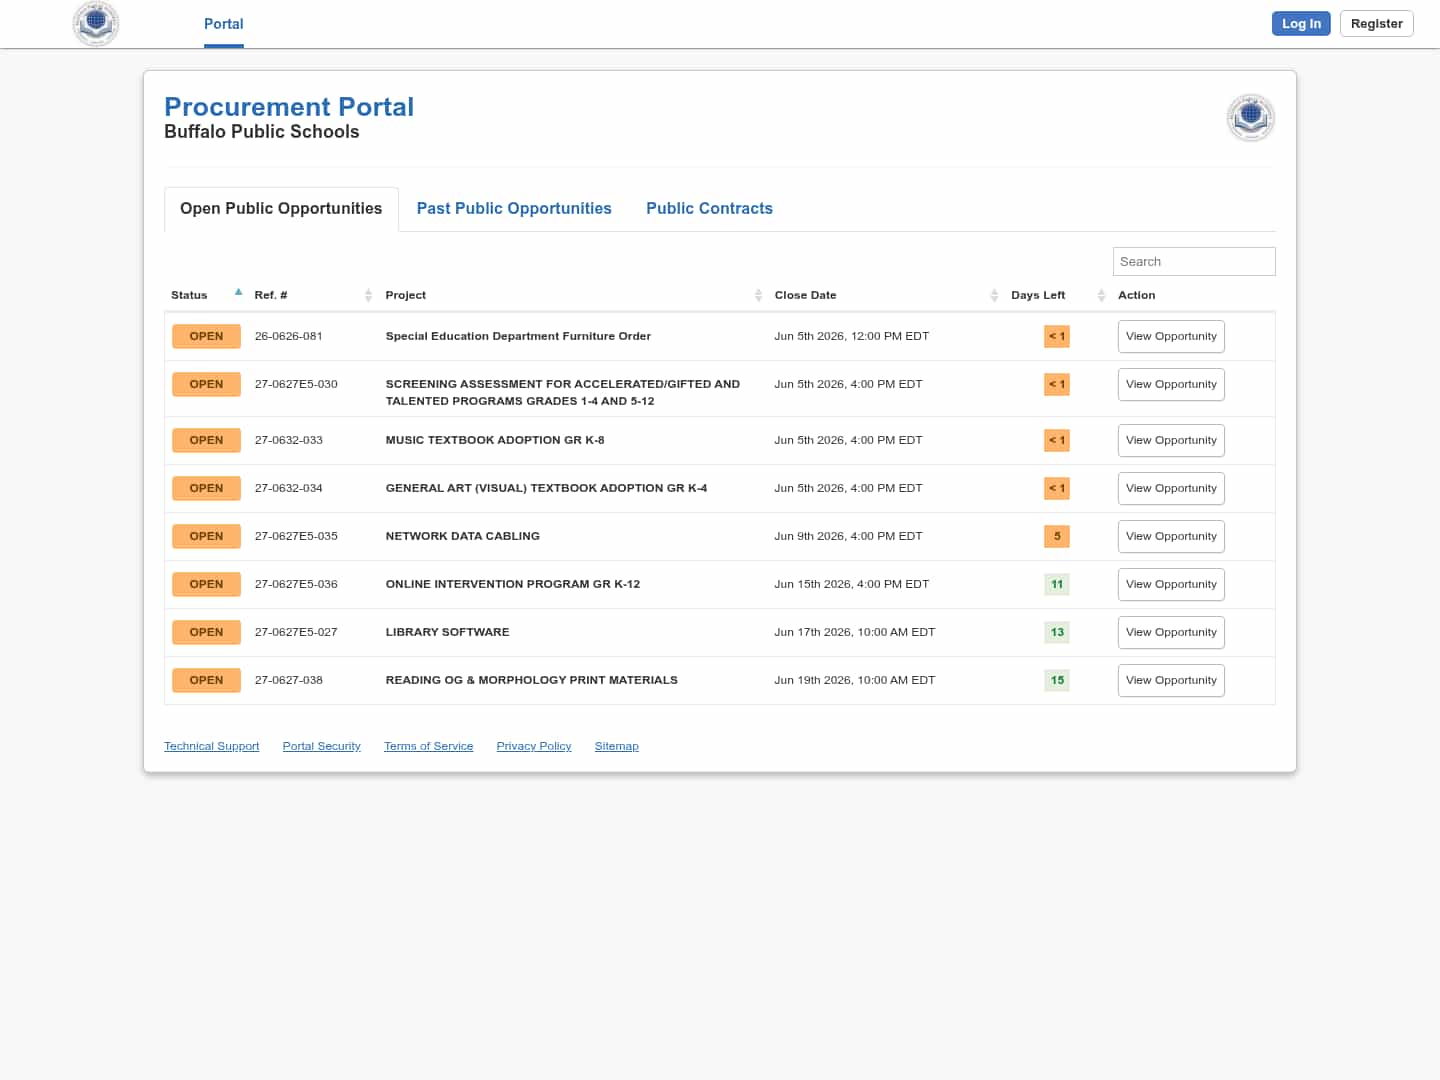The height and width of the screenshot is (1080, 1440).
Task: Click project title MUSIC TEXTBOOK ADOPTION GR K-8
Action: point(495,440)
